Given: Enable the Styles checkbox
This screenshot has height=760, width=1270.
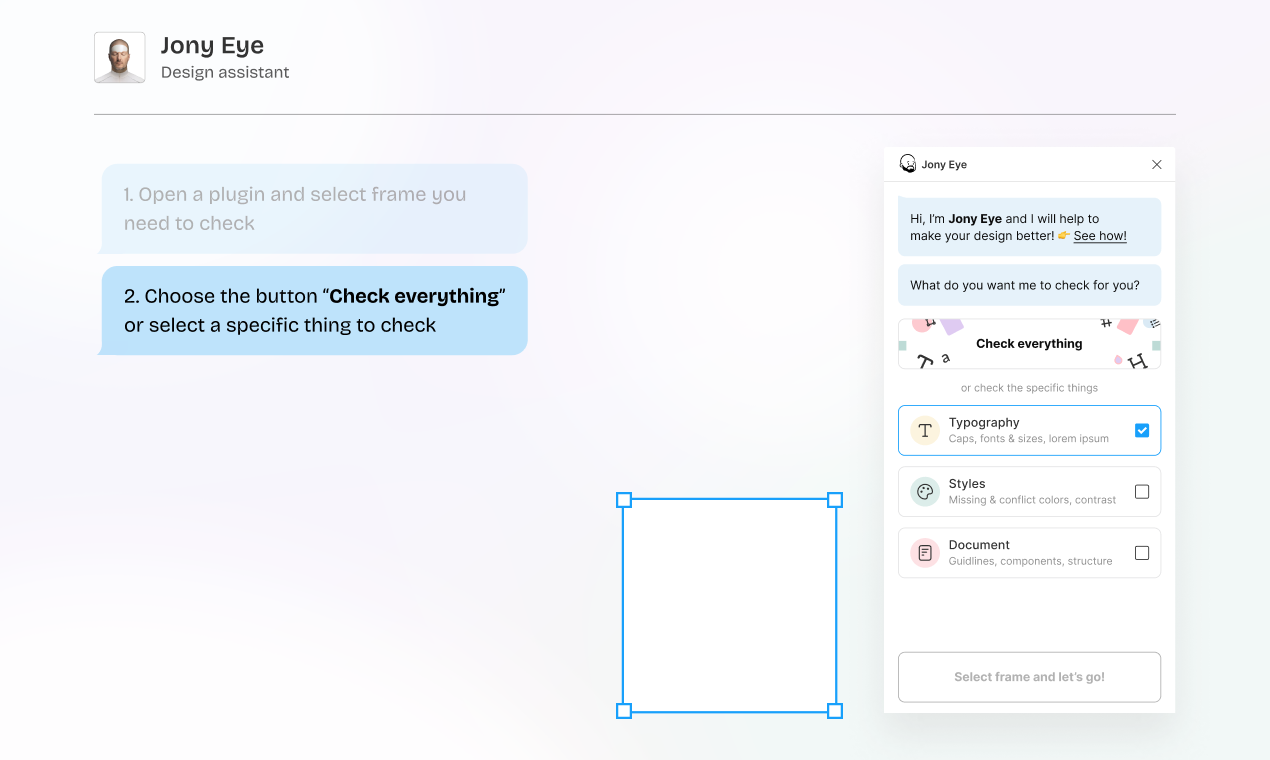Looking at the screenshot, I should coord(1142,491).
